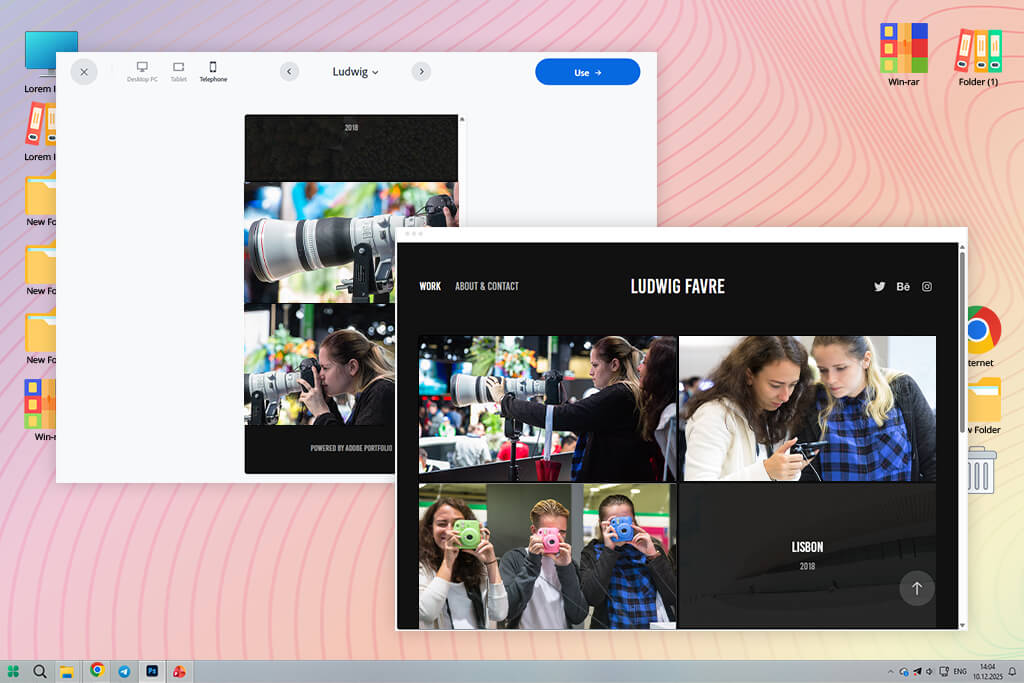Open the red app icon next to Photoshop in the taskbar
The height and width of the screenshot is (683, 1024).
tap(179, 671)
